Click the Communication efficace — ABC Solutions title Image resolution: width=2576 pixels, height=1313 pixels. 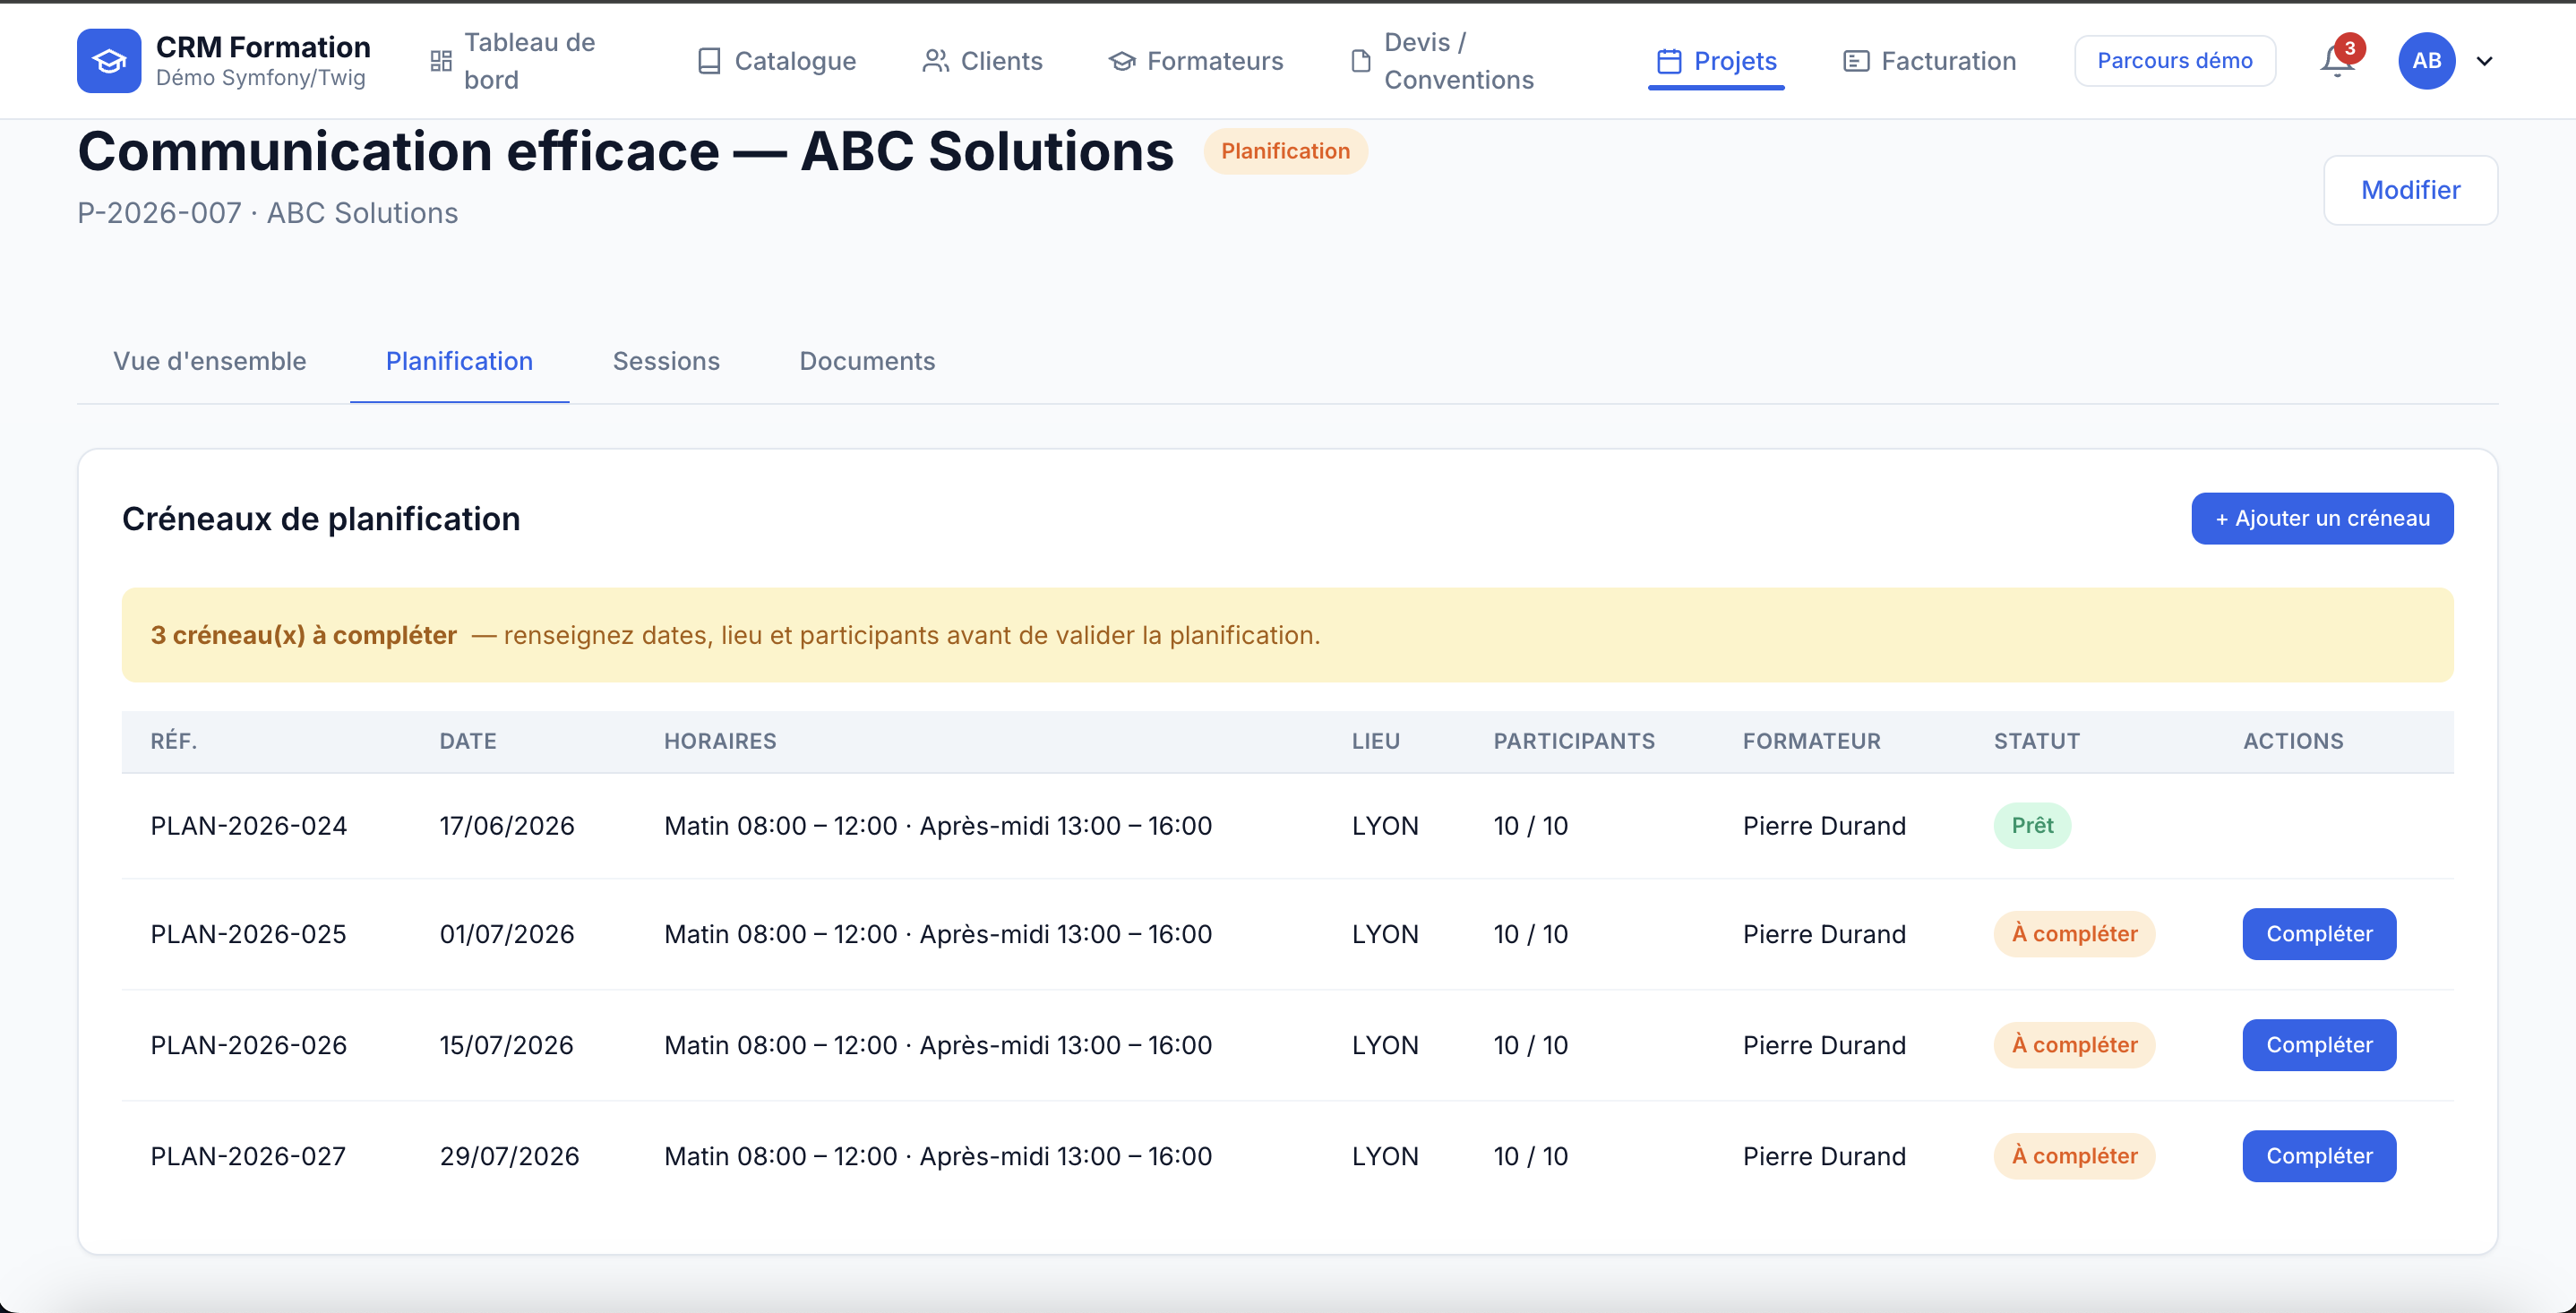[626, 151]
